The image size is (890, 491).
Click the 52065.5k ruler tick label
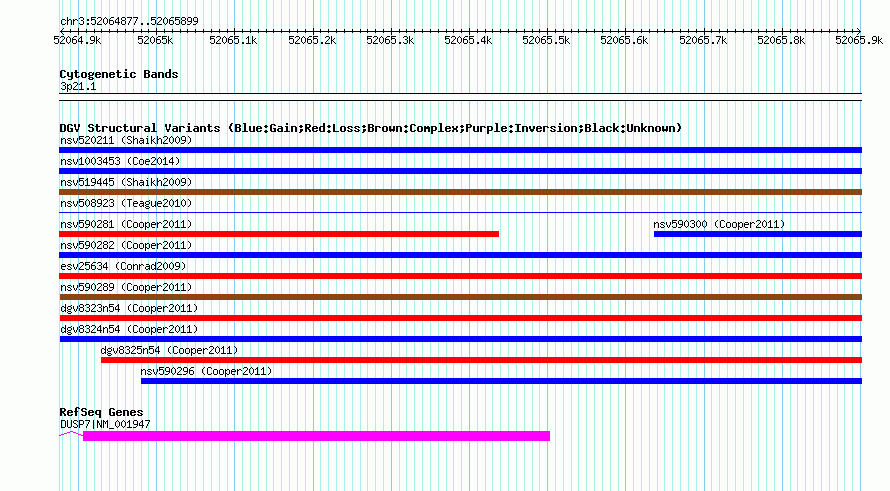tap(546, 40)
